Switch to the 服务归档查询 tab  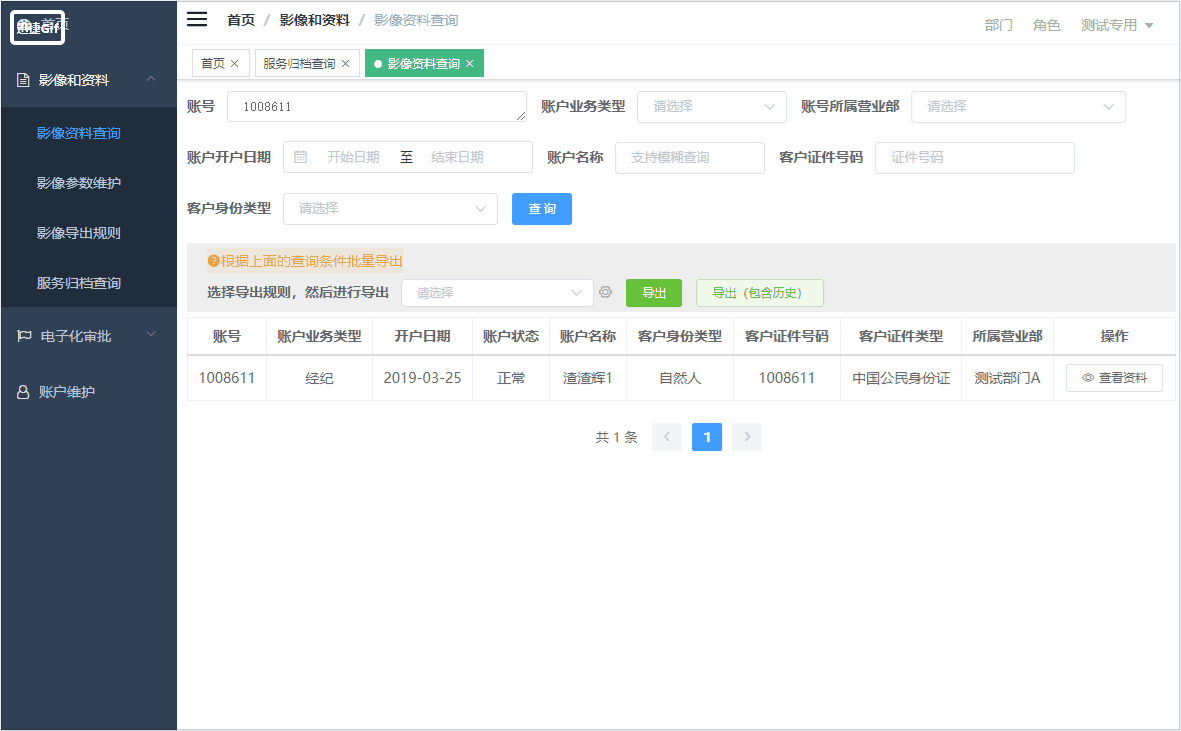tap(299, 64)
